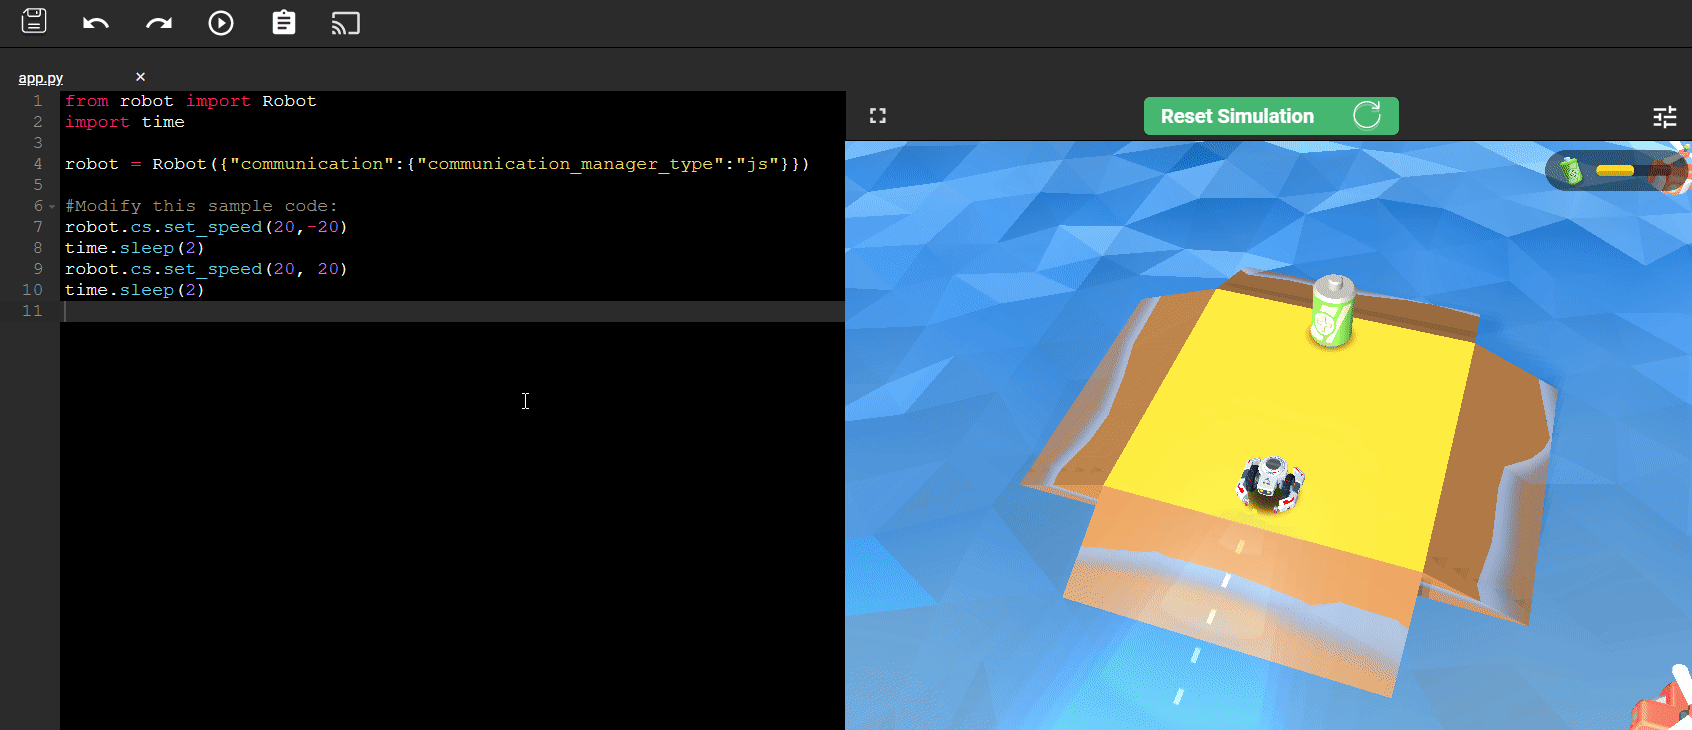Redo the last undone edit
This screenshot has height=730, width=1692.
(x=159, y=23)
